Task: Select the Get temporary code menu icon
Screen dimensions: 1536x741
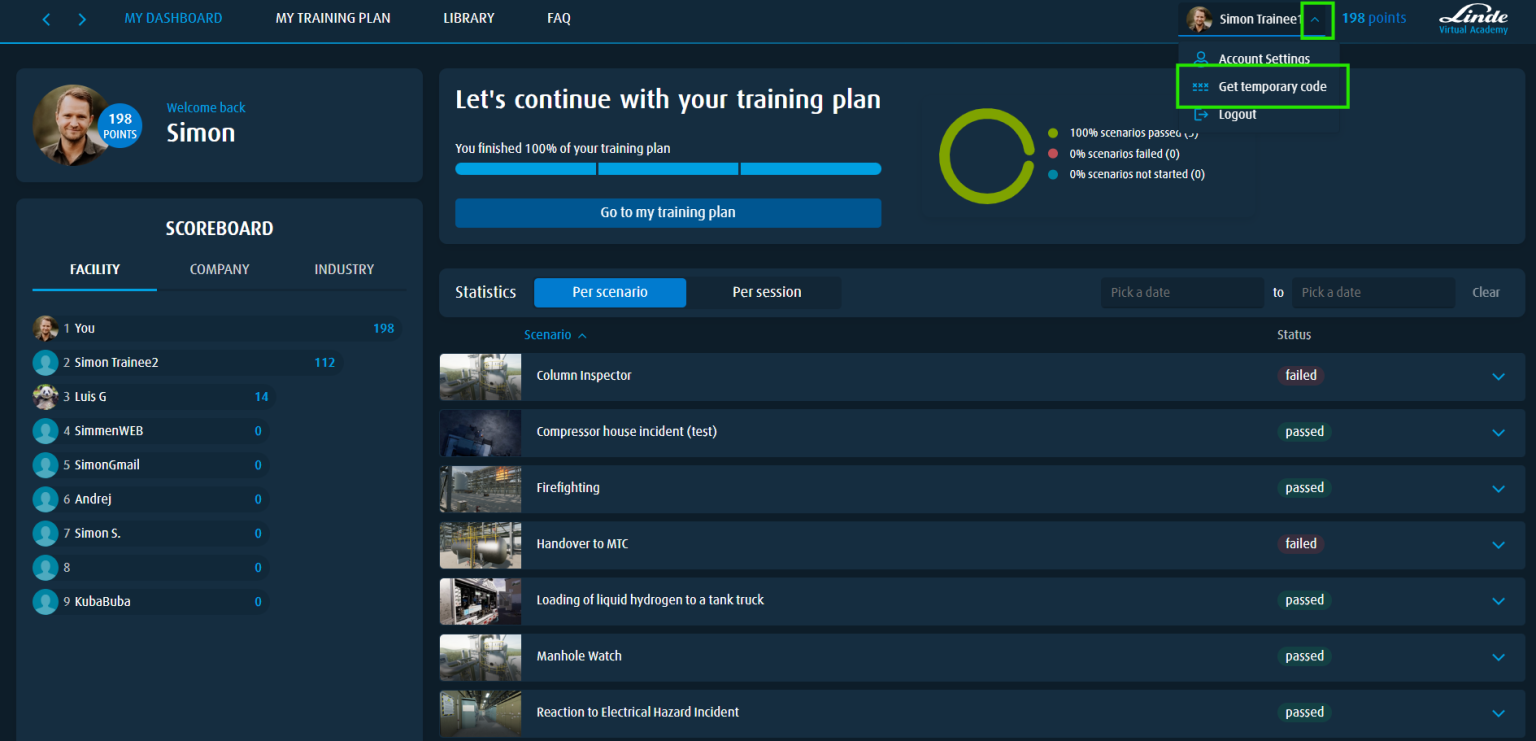Action: 1199,87
